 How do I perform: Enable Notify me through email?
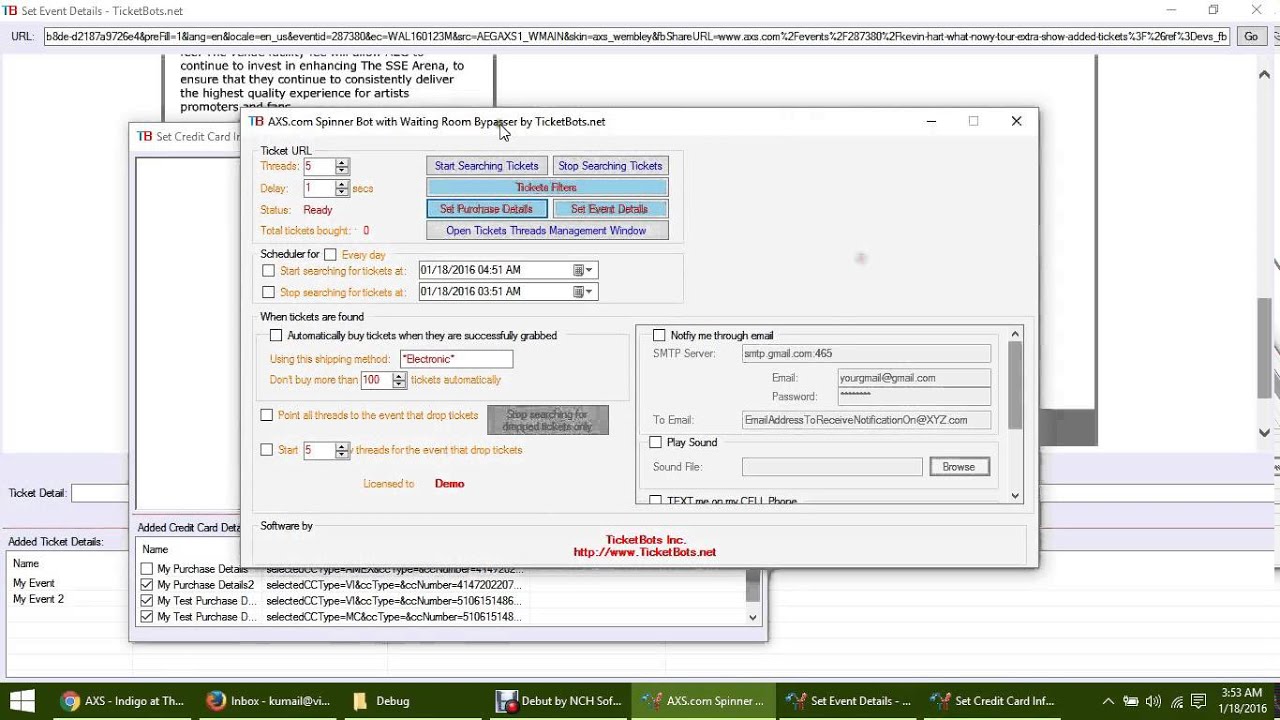(x=659, y=336)
